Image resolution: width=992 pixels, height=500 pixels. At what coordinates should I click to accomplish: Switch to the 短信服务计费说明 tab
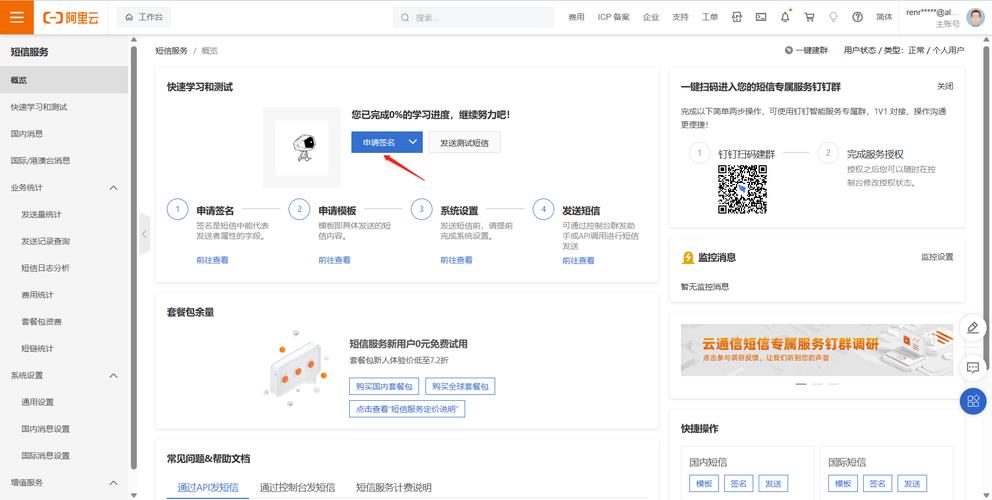pos(394,487)
